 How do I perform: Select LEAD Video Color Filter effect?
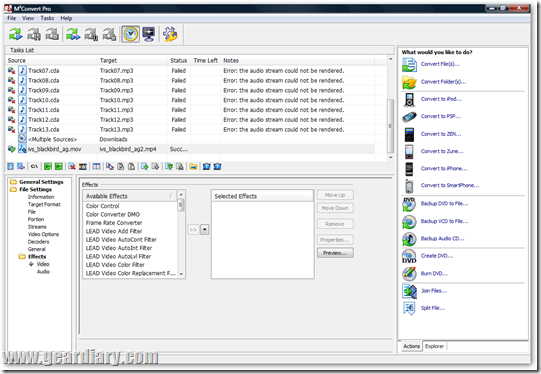(115, 265)
